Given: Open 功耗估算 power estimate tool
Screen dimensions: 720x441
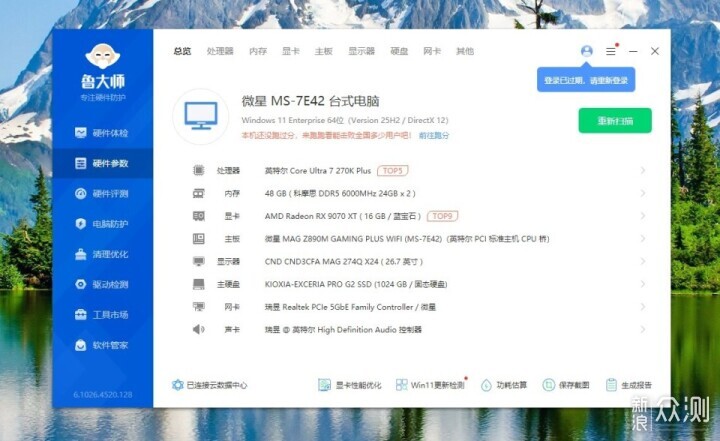Looking at the screenshot, I should click(504, 385).
